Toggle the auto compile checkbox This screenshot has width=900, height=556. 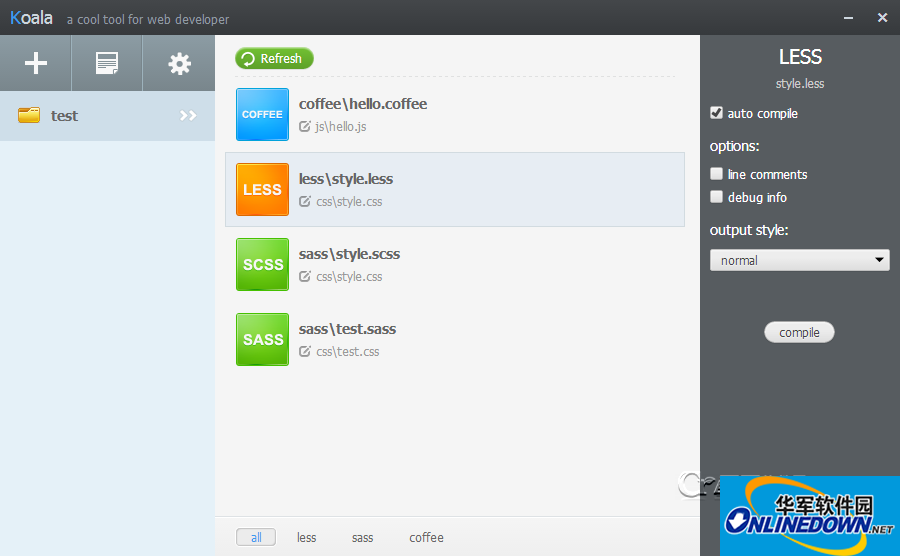click(716, 112)
